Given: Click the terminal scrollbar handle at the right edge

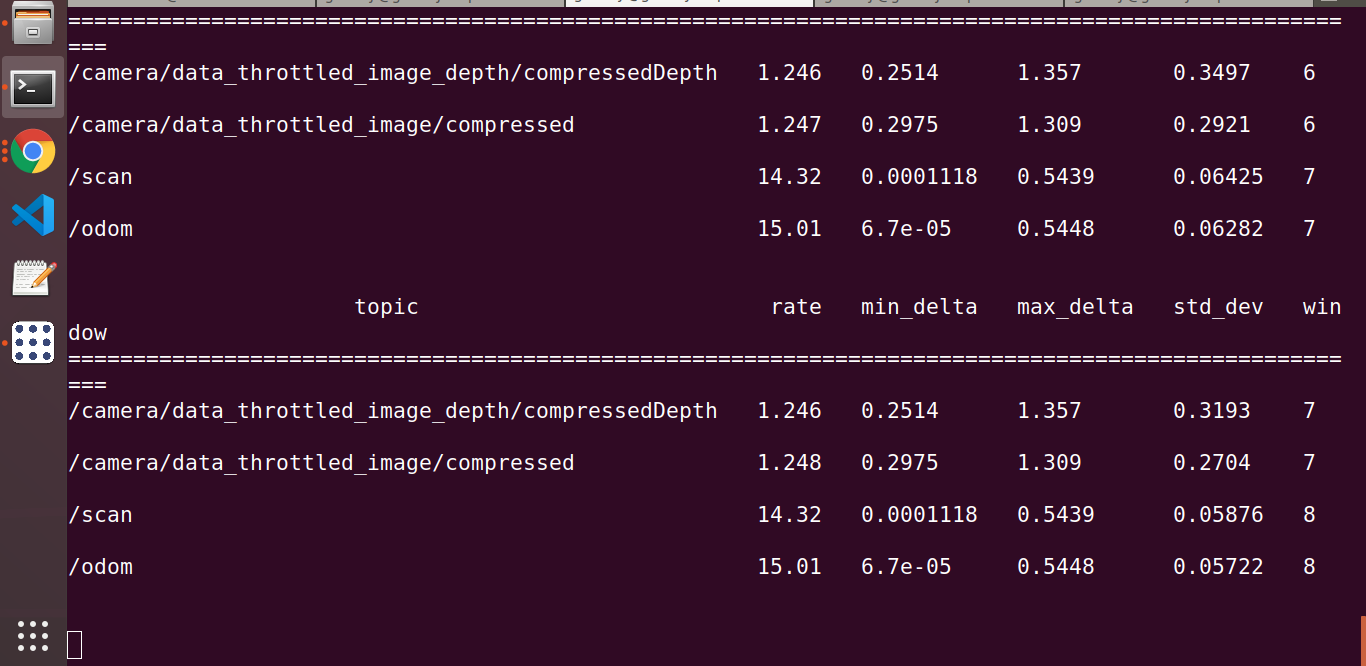Looking at the screenshot, I should click(x=1362, y=640).
